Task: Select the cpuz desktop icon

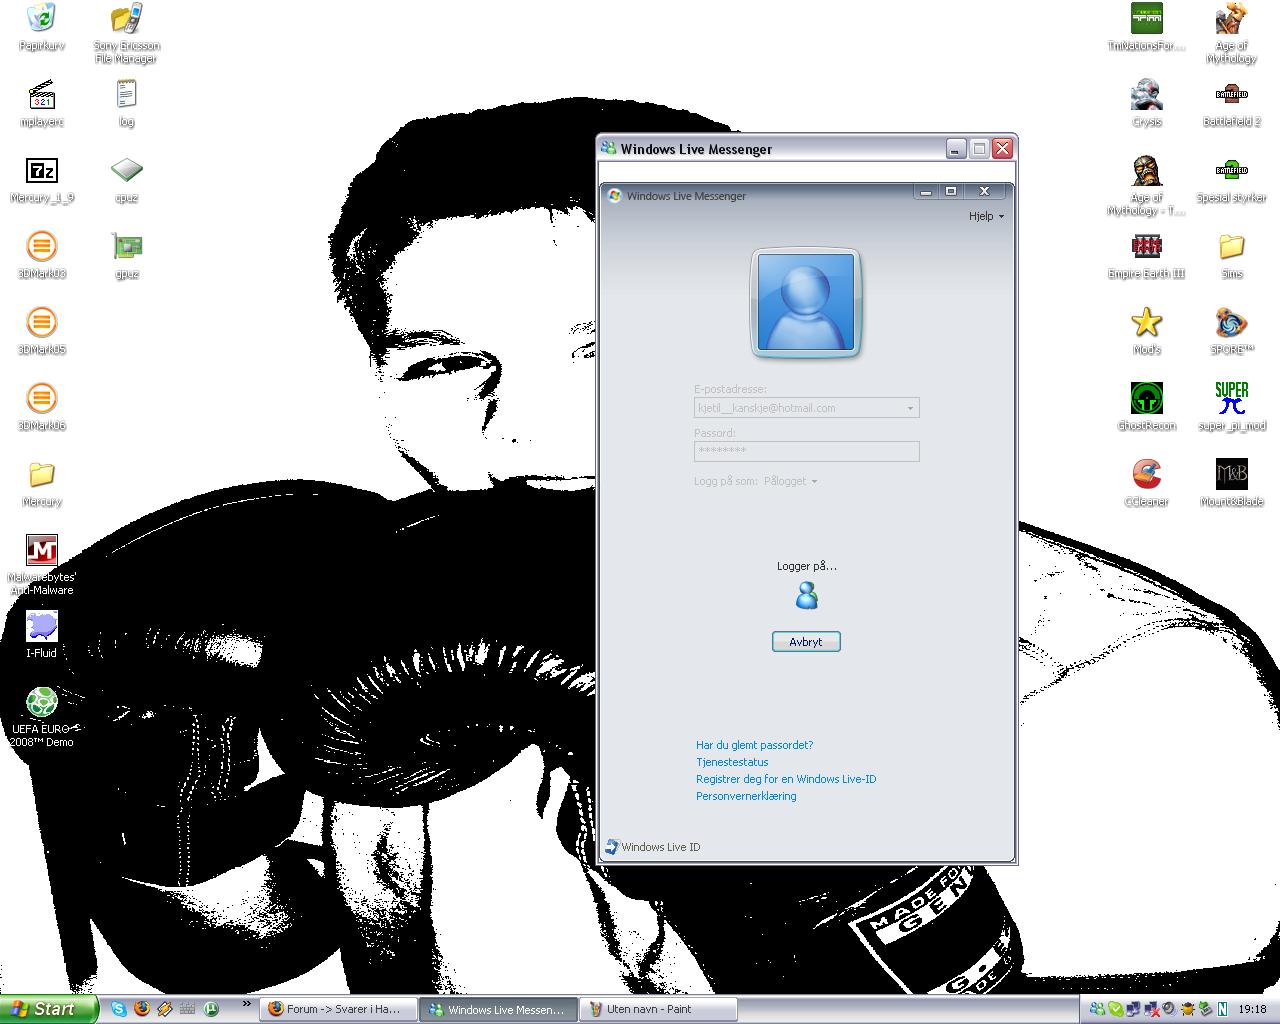Action: pos(126,179)
